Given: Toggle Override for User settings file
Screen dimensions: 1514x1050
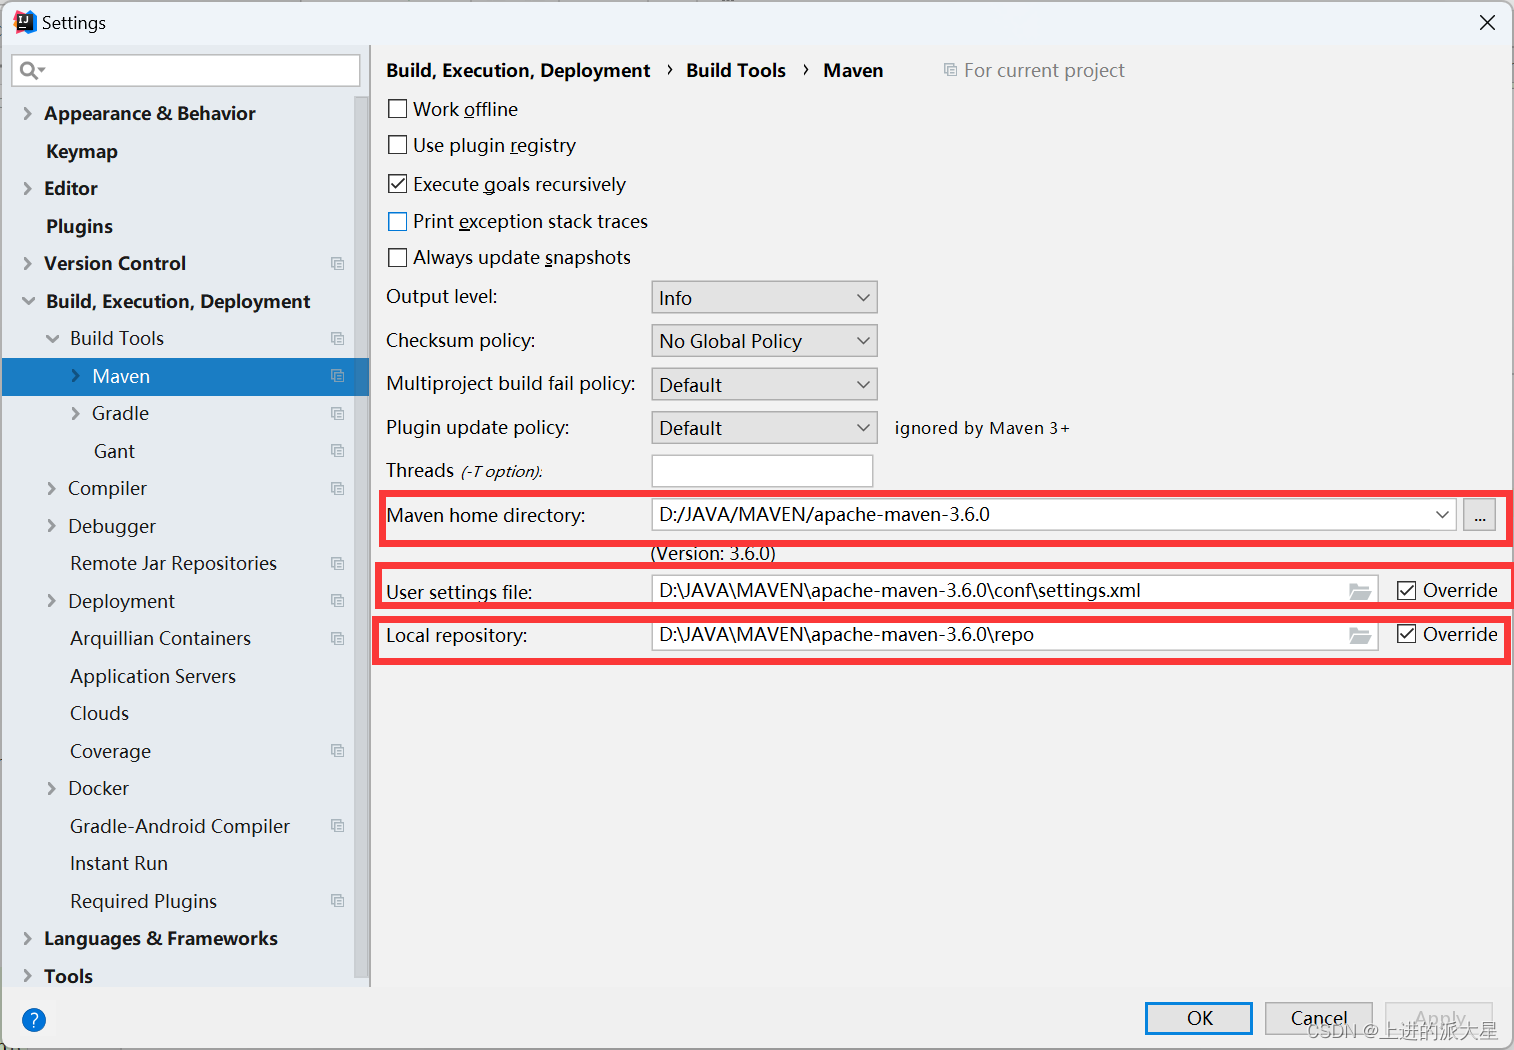Looking at the screenshot, I should [1406, 590].
